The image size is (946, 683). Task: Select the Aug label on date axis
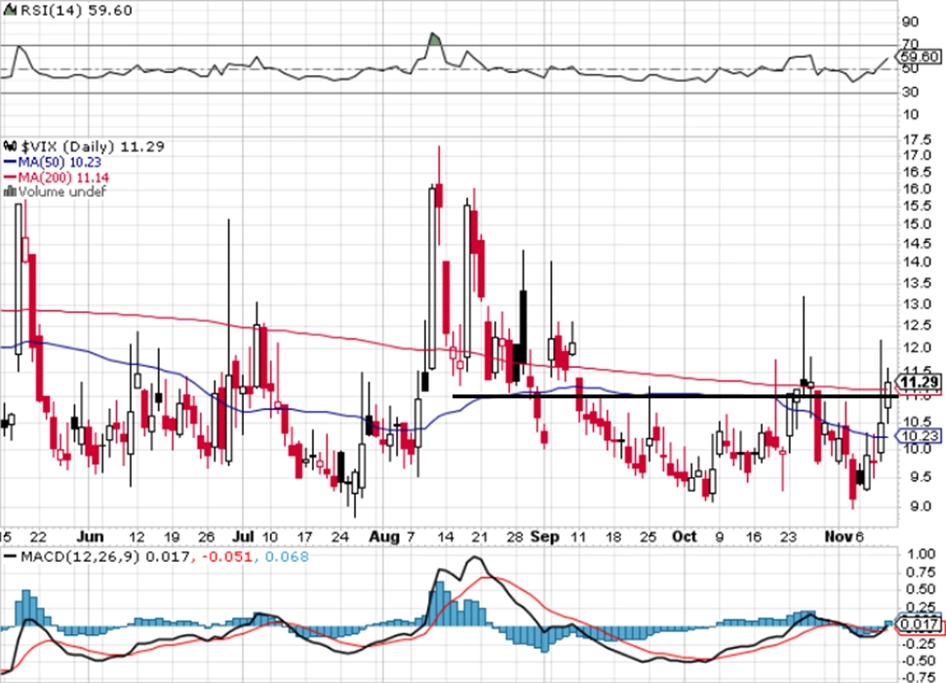tap(384, 536)
